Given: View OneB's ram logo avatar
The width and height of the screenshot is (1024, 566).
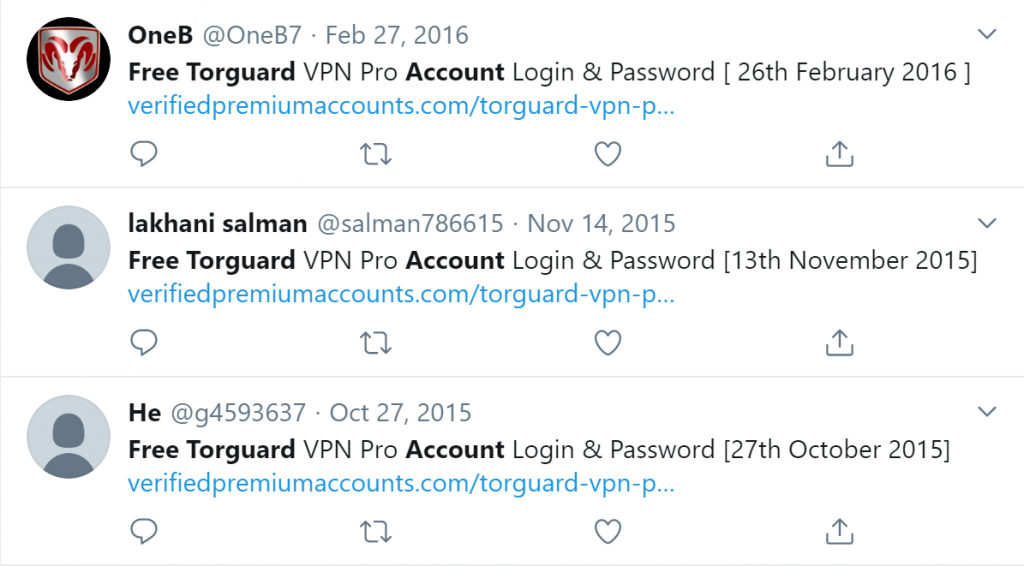Looking at the screenshot, I should pos(69,59).
